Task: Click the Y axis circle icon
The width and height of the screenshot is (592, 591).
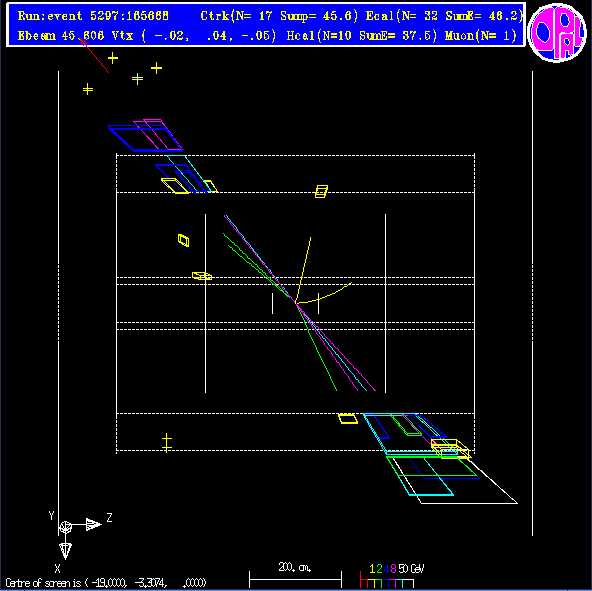Action: pyautogui.click(x=66, y=526)
